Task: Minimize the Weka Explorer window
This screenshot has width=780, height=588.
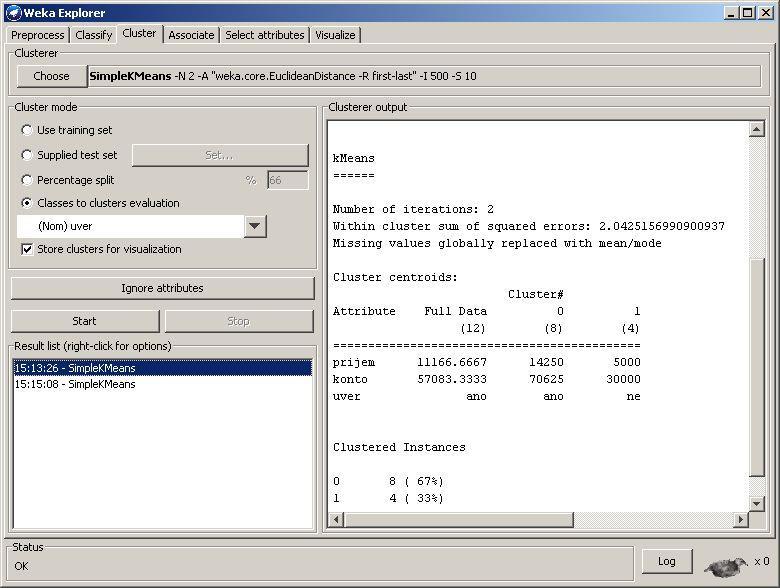Action: (x=731, y=13)
